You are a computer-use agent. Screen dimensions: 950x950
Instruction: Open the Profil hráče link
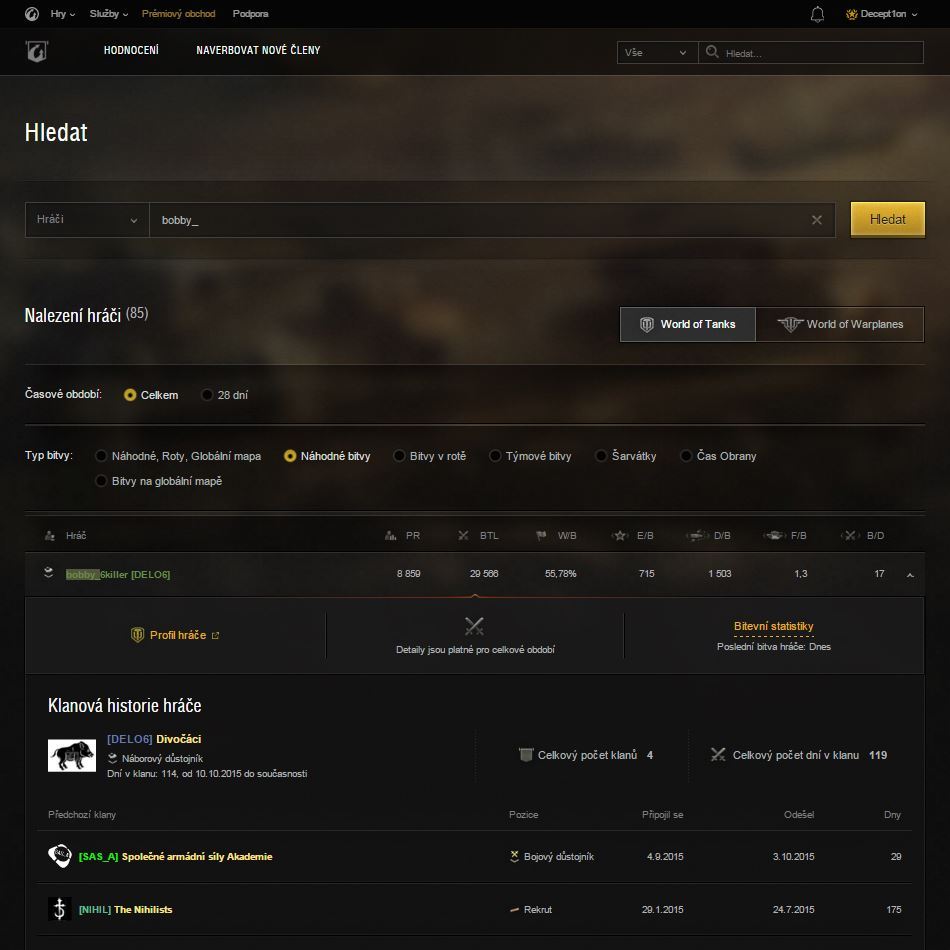[x=176, y=635]
